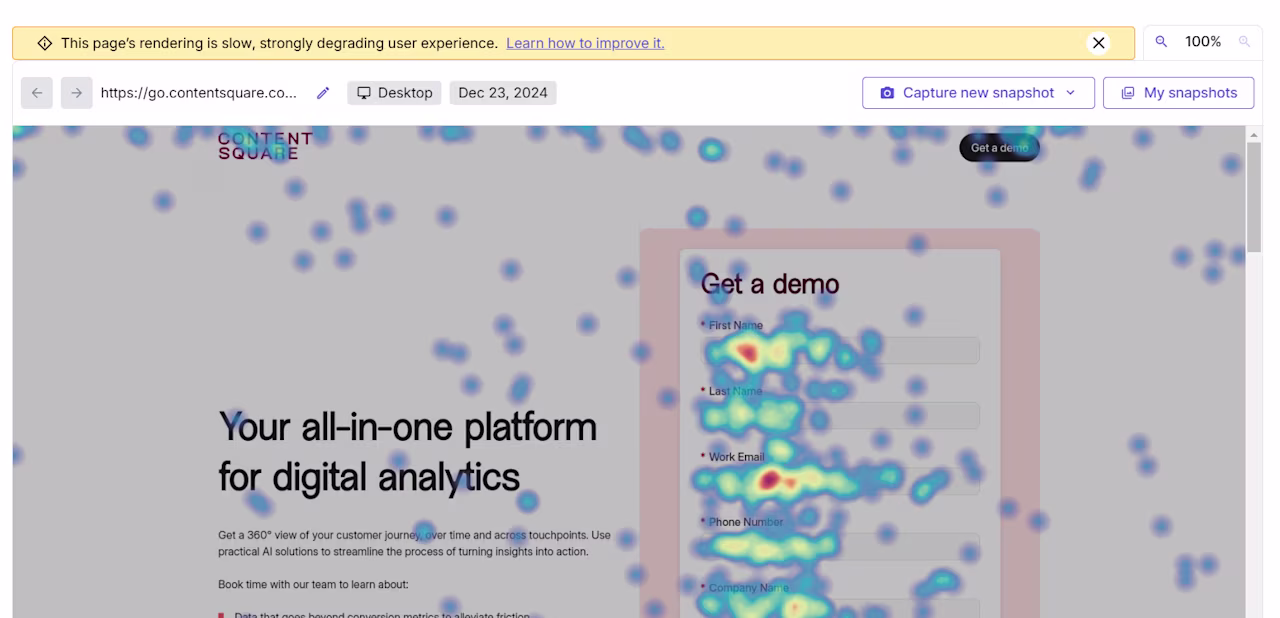The width and height of the screenshot is (1280, 618).
Task: Edit the page URL with pencil icon
Action: pyautogui.click(x=323, y=93)
